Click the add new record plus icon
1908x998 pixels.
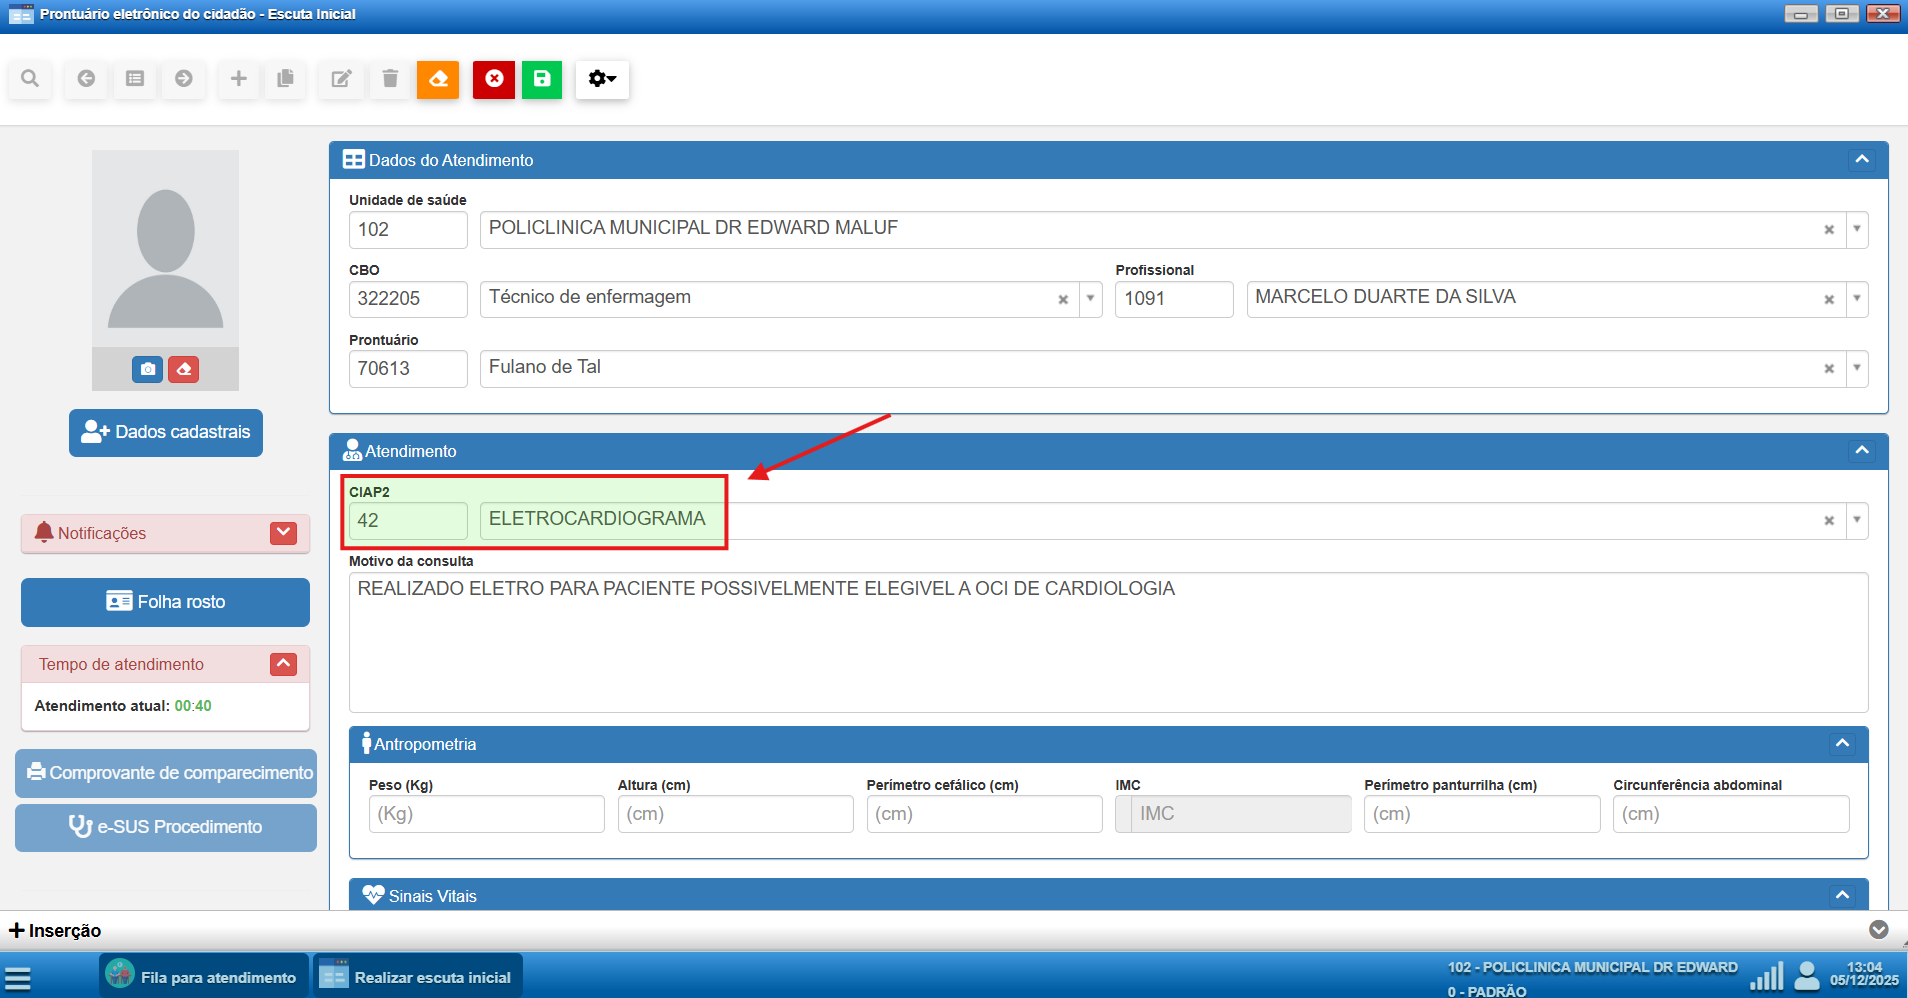(x=238, y=79)
